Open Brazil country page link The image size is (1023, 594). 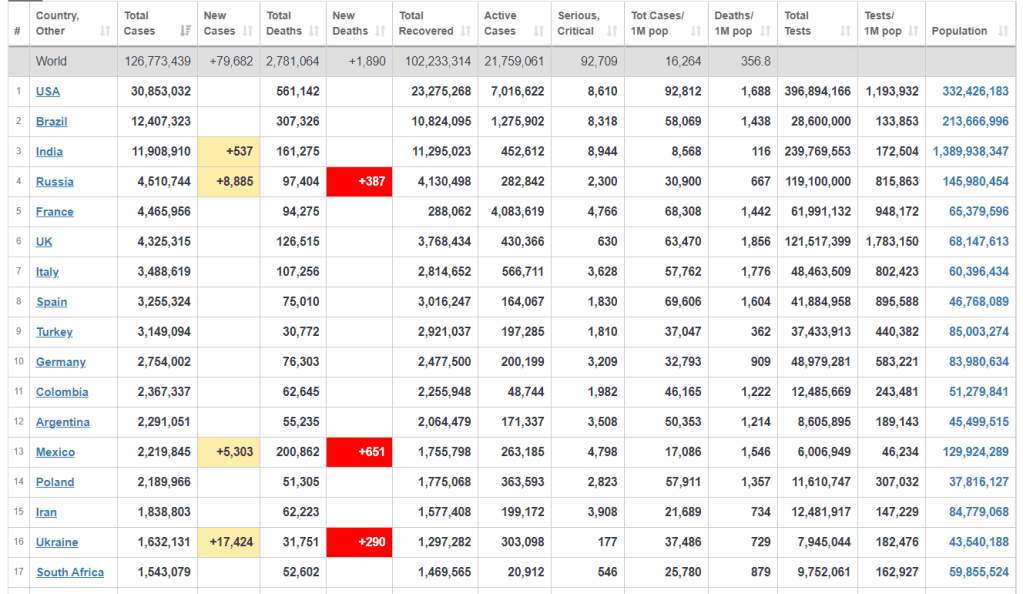(x=51, y=121)
